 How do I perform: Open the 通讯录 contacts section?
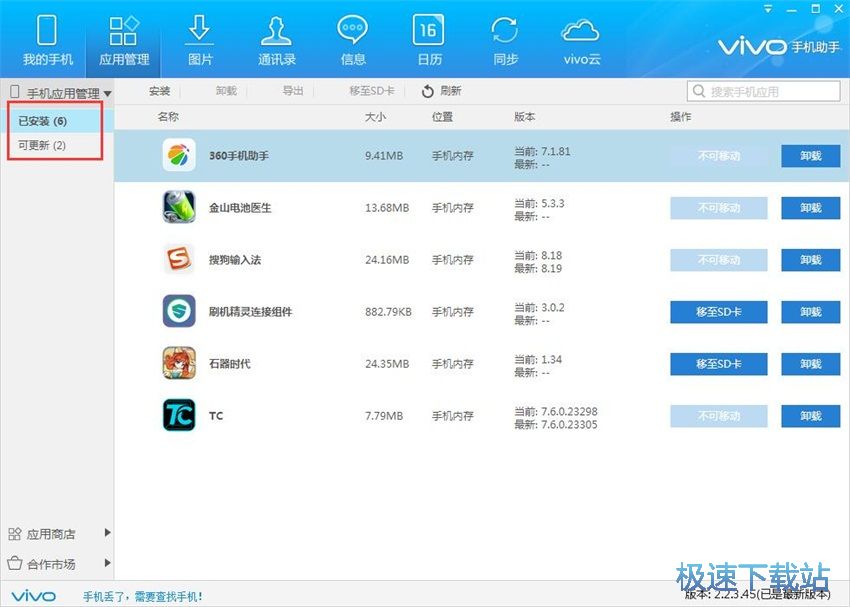click(276, 40)
